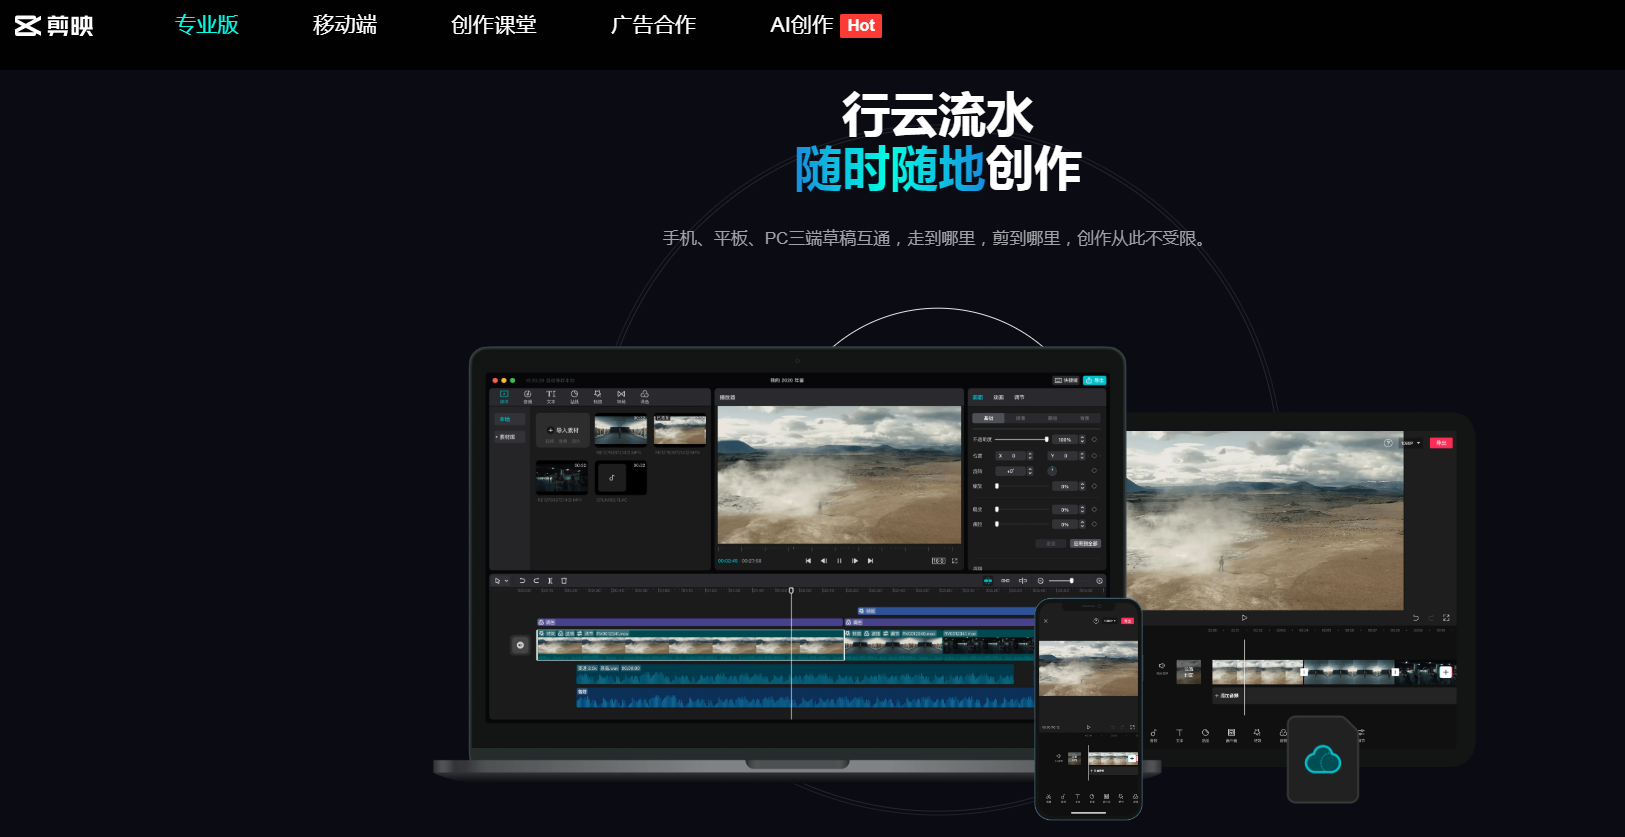Click the cloud sync icon tile
Image resolution: width=1625 pixels, height=837 pixels.
[1322, 760]
